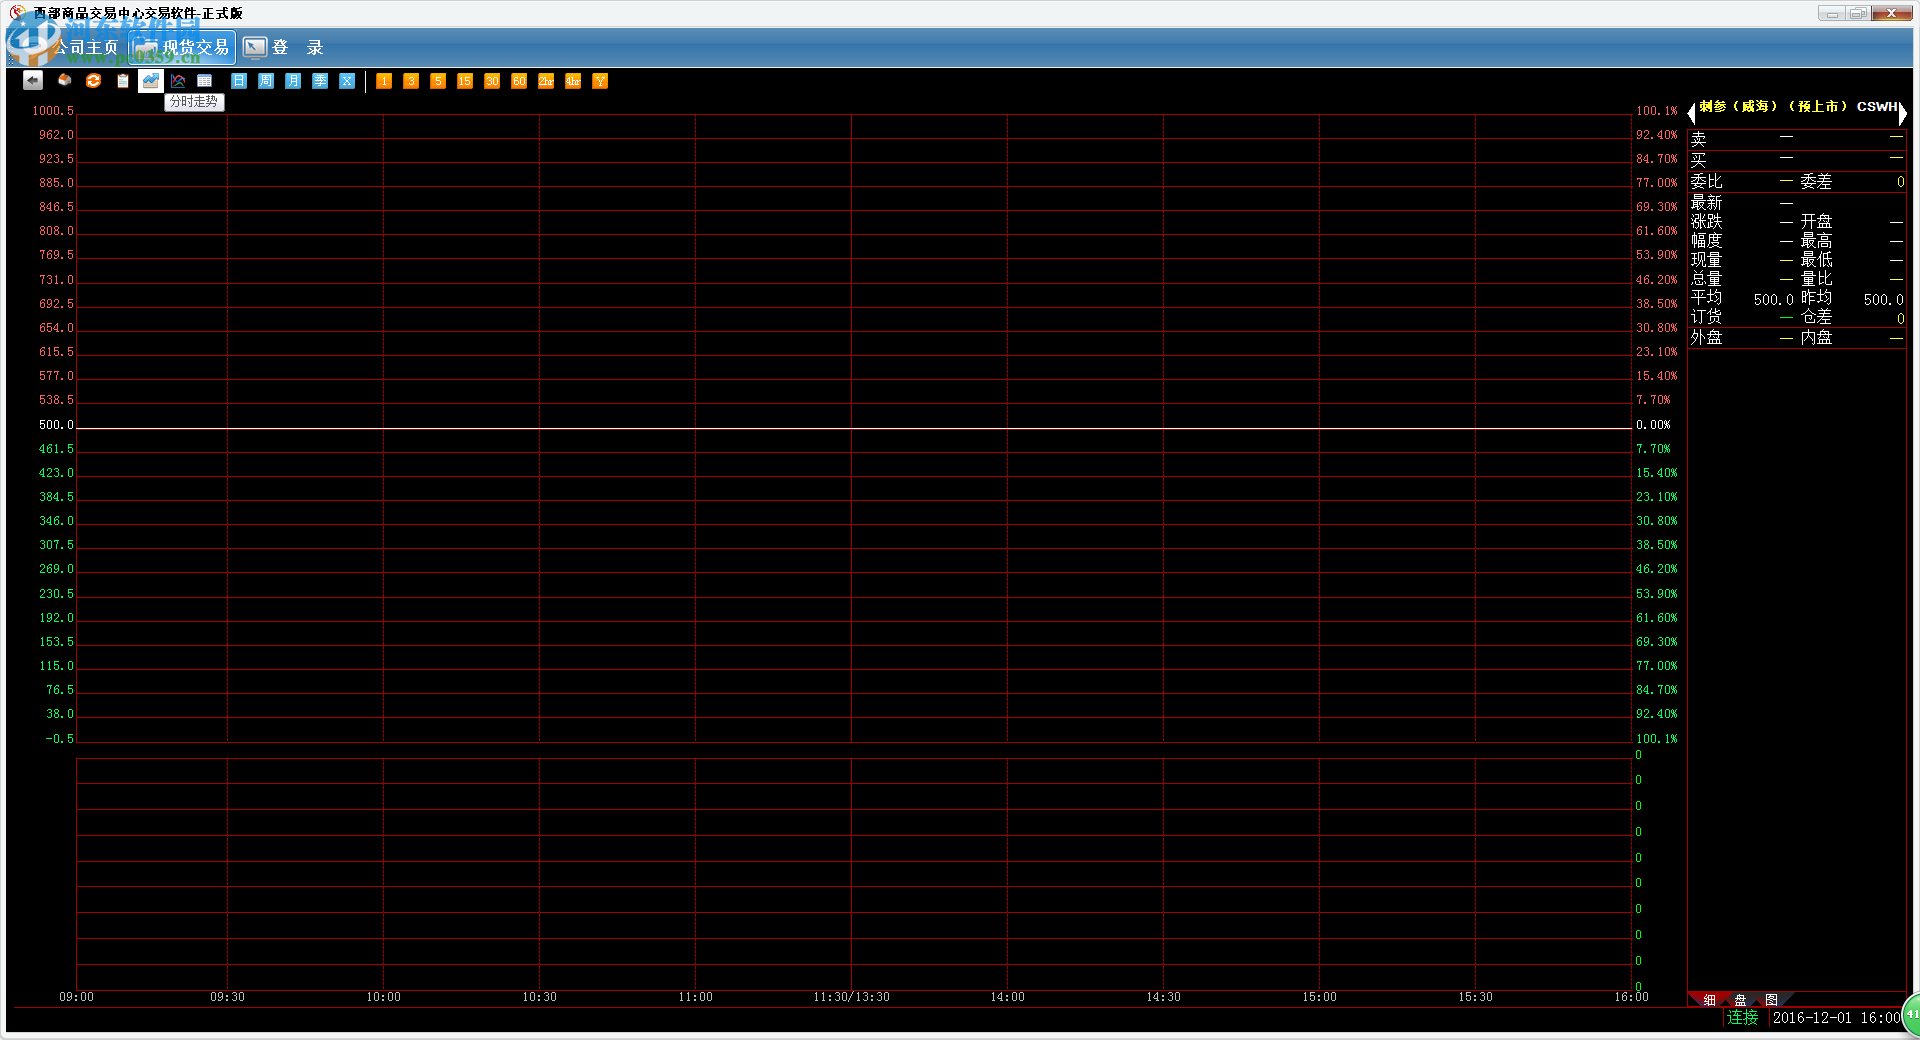Click the orange Y period button

pyautogui.click(x=600, y=81)
